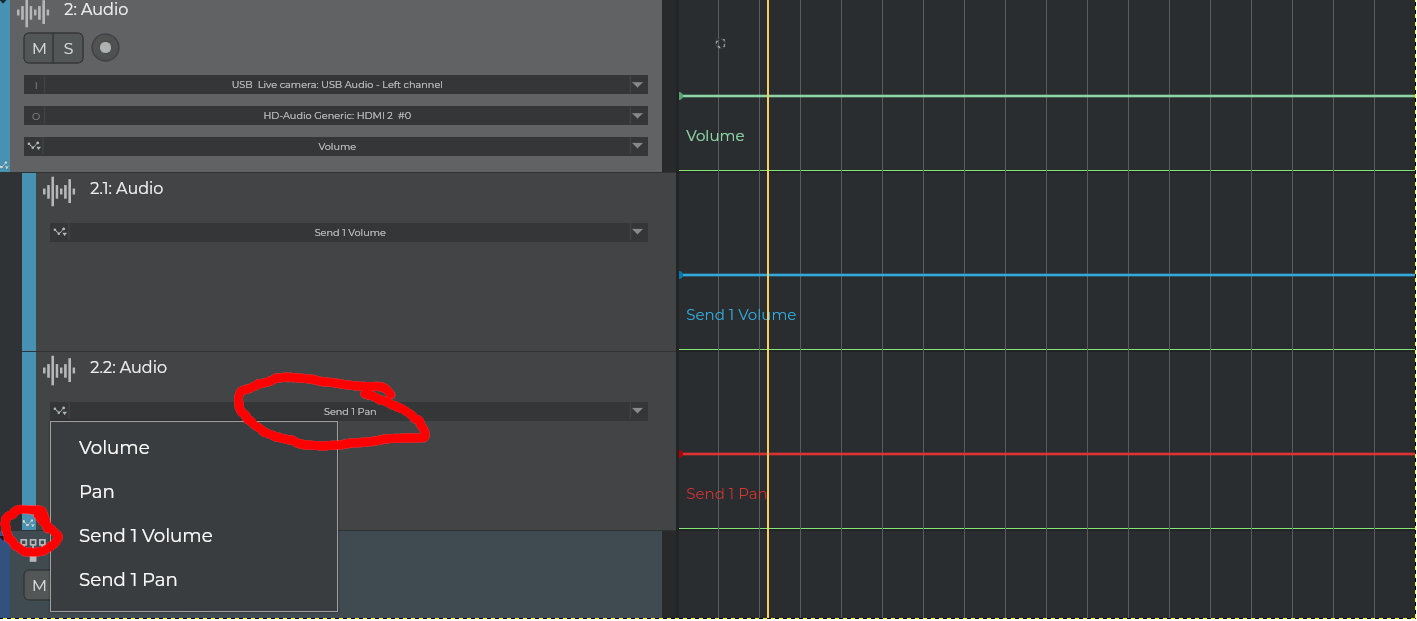Viewport: 1417px width, 621px height.
Task: Expand Send 1 Volume parameter dropdown arrow
Action: pos(637,232)
